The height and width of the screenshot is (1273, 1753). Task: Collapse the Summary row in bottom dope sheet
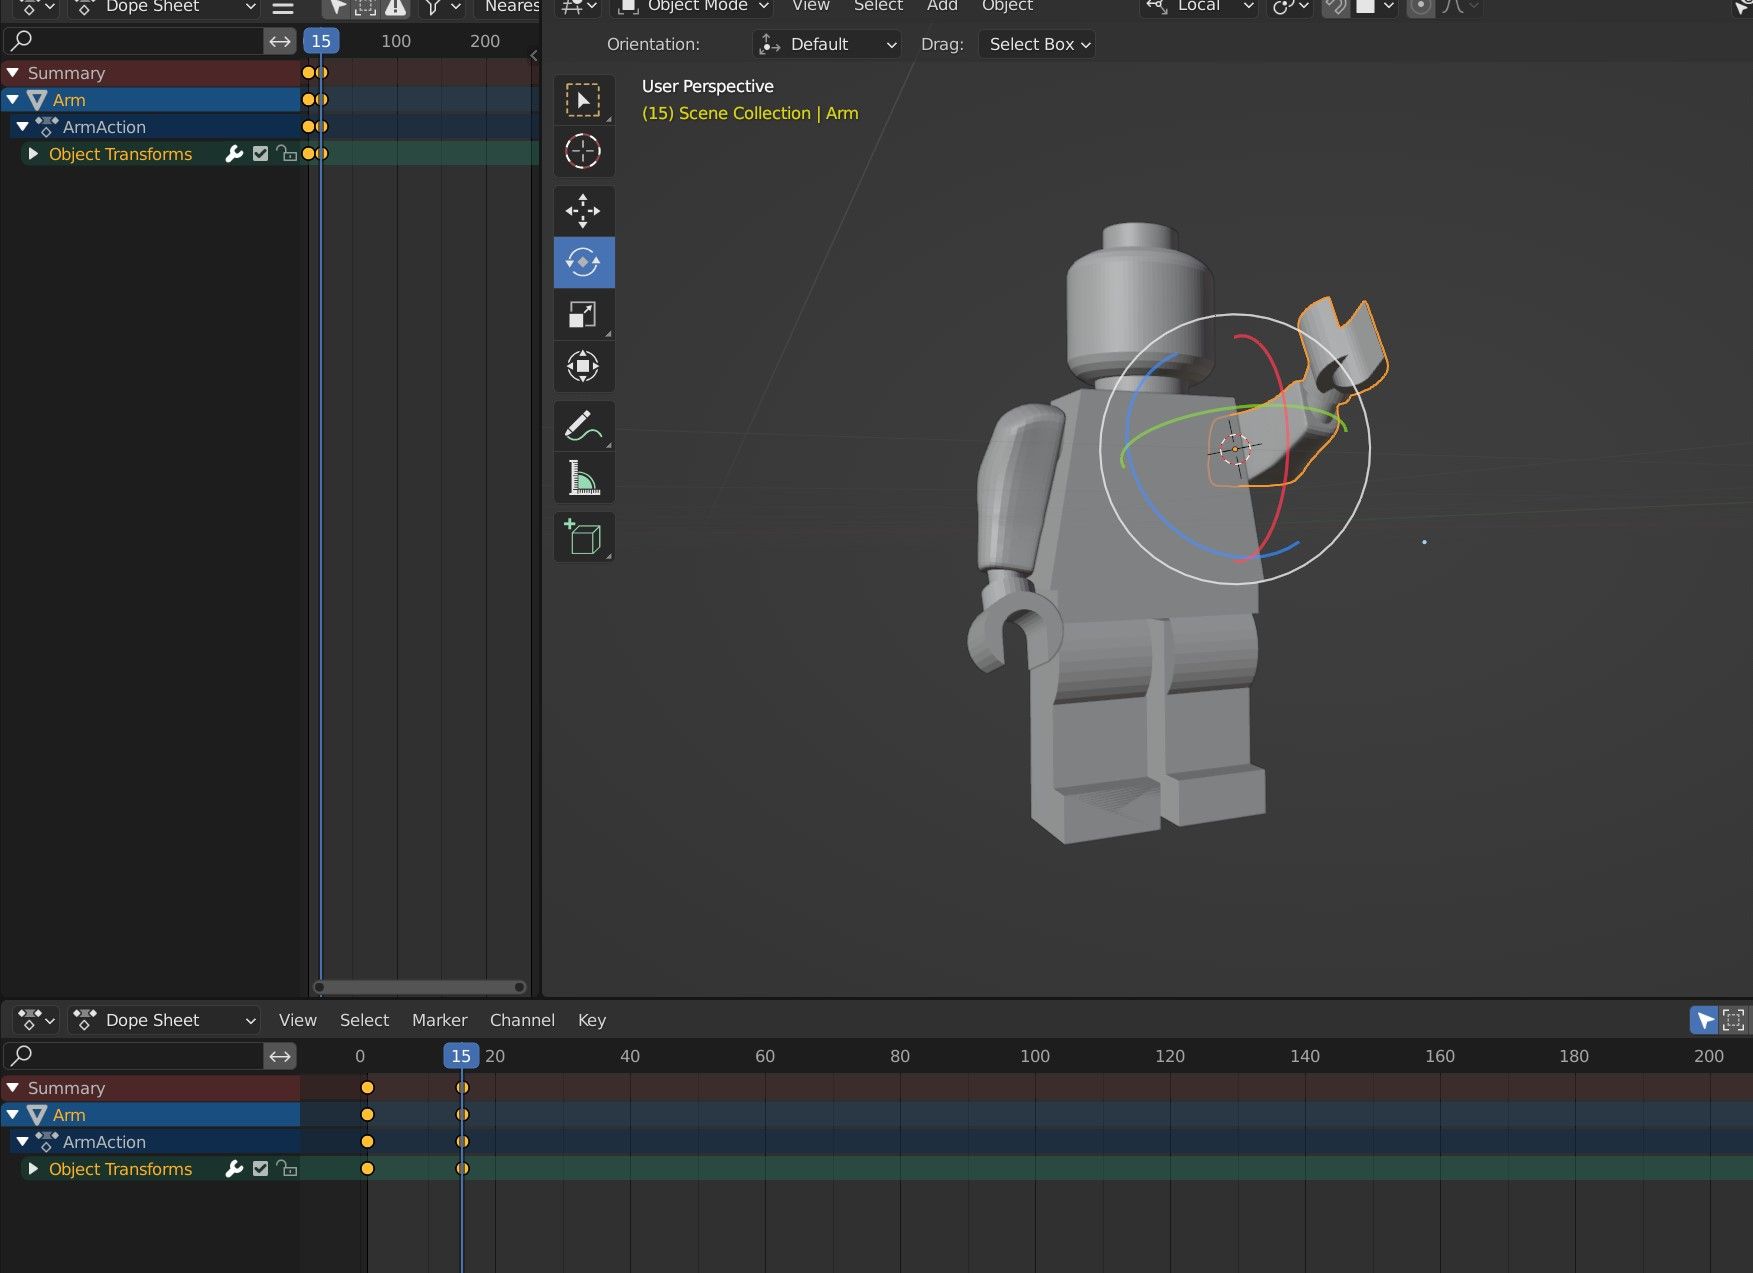[13, 1088]
